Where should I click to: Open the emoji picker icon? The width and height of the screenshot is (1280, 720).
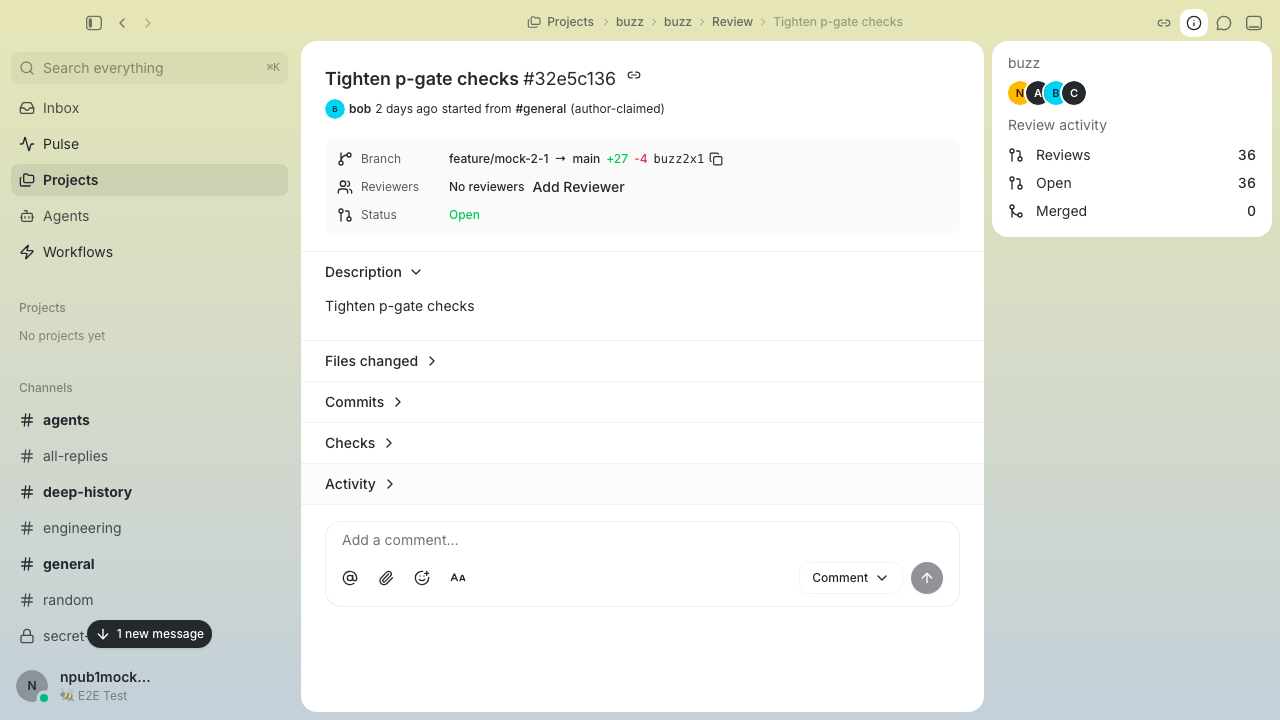tap(422, 578)
